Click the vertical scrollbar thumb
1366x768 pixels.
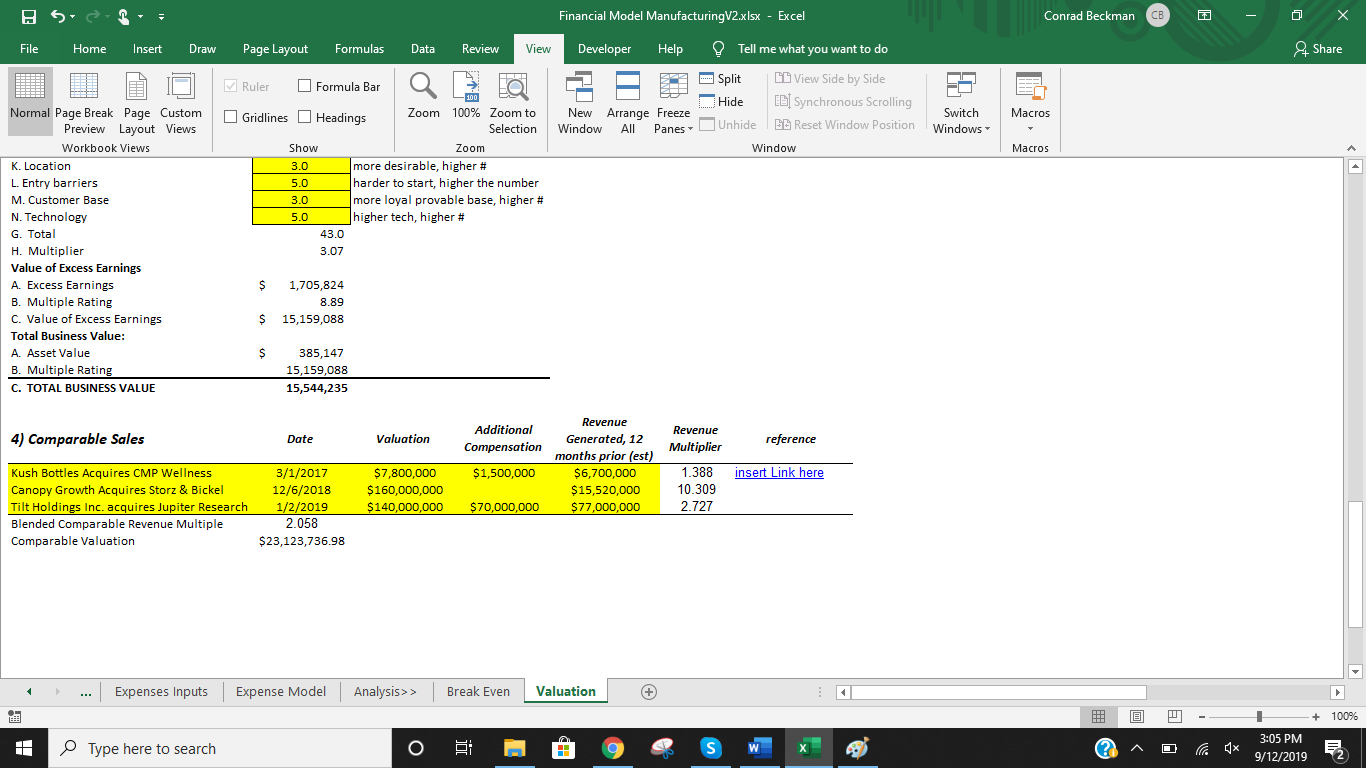coord(1356,564)
